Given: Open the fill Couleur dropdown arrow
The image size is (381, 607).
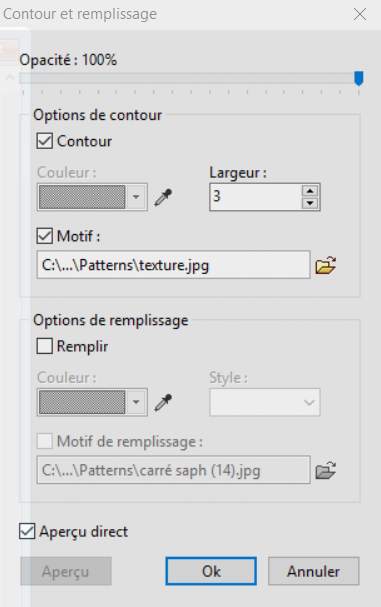Looking at the screenshot, I should [136, 402].
